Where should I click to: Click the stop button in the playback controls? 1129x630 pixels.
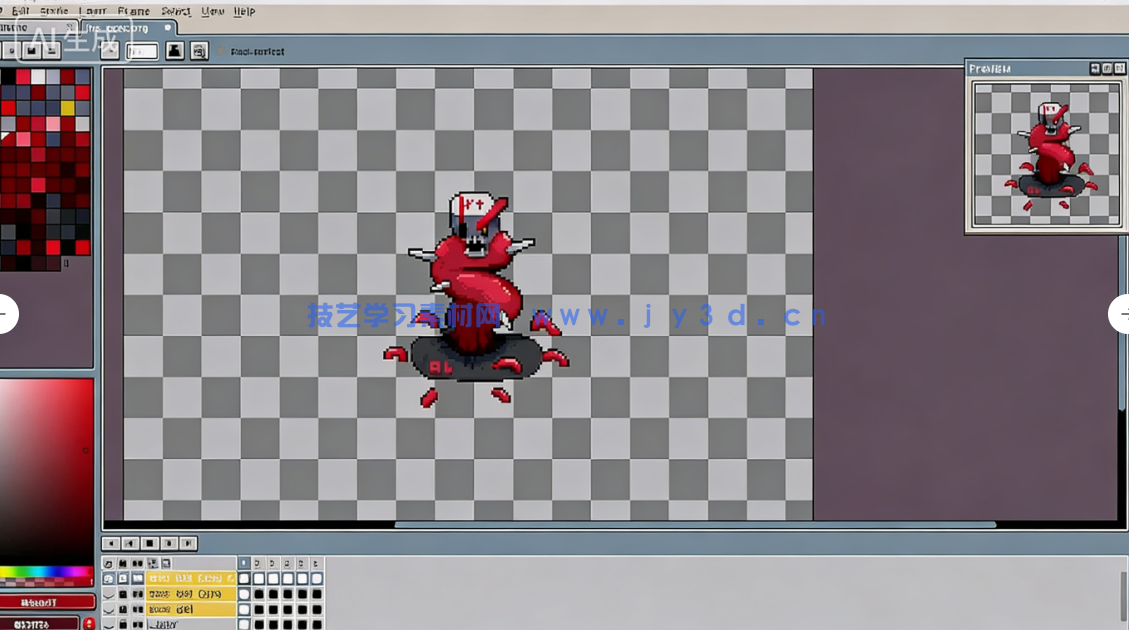point(150,544)
